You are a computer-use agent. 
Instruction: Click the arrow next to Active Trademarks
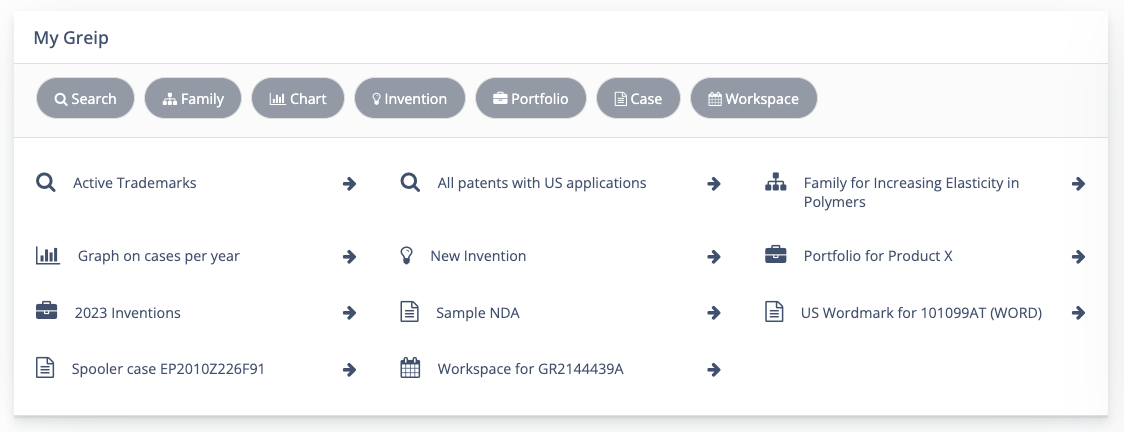(x=349, y=184)
